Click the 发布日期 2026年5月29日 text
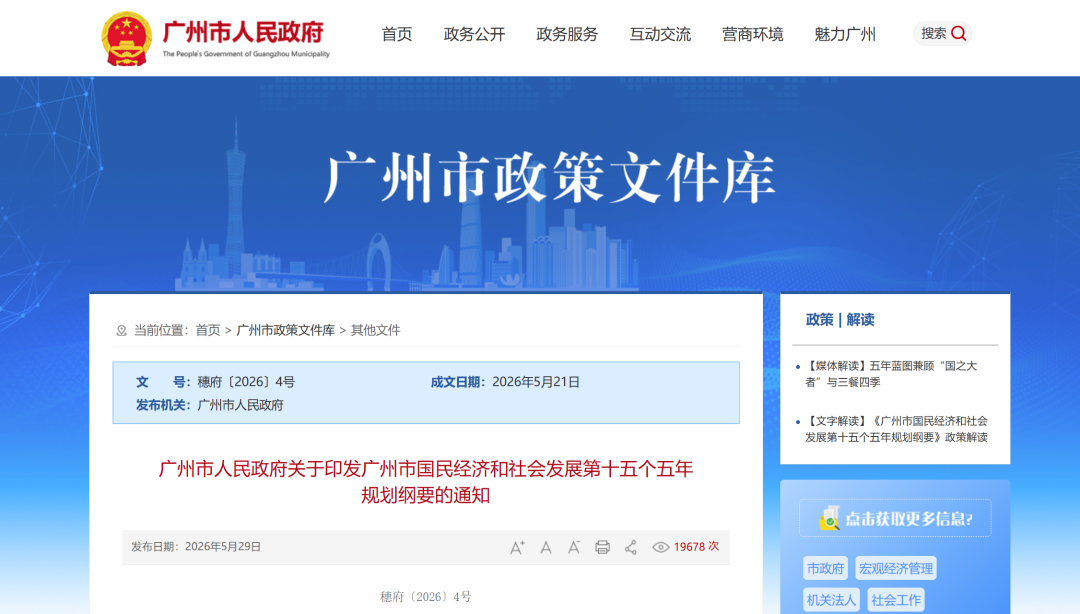 click(196, 546)
